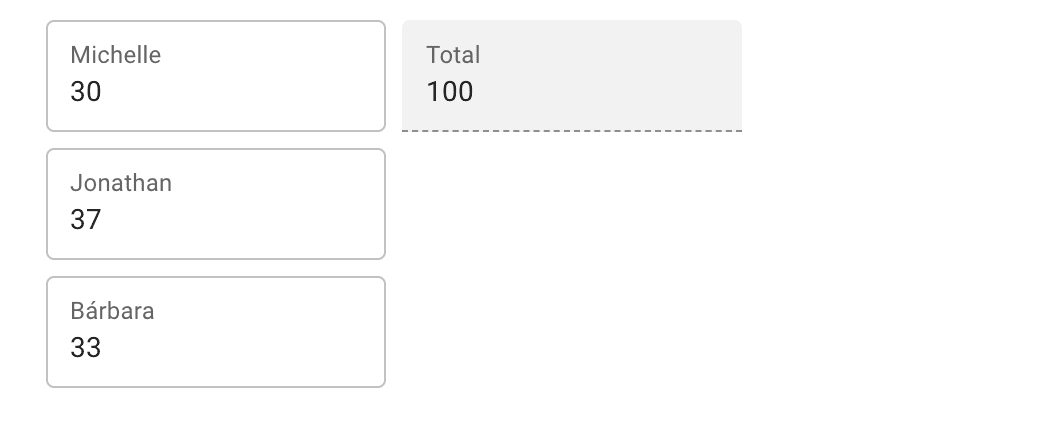Click the Jonathan label text
The height and width of the screenshot is (424, 1062).
pos(121,183)
